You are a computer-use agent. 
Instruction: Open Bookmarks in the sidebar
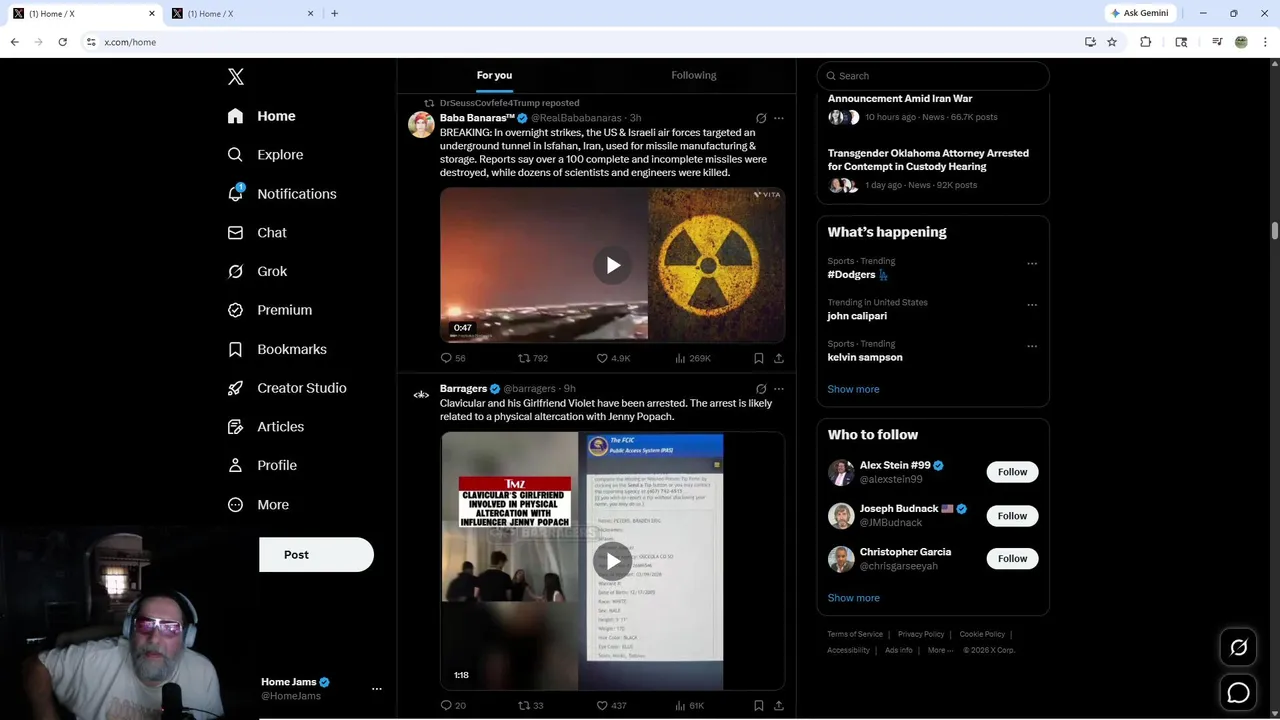[277, 349]
